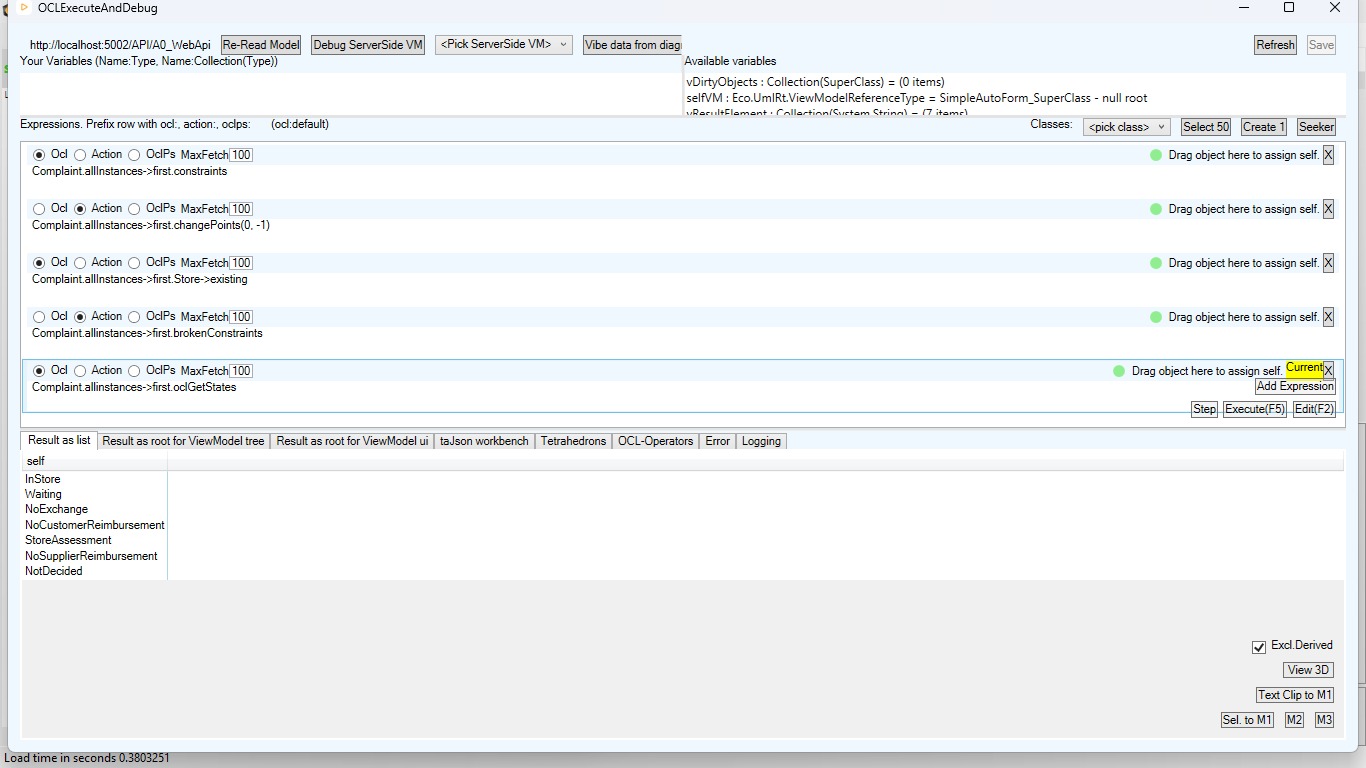Viewport: 1366px width, 768px height.
Task: Close the Store->existing expression row
Action: tap(1328, 263)
